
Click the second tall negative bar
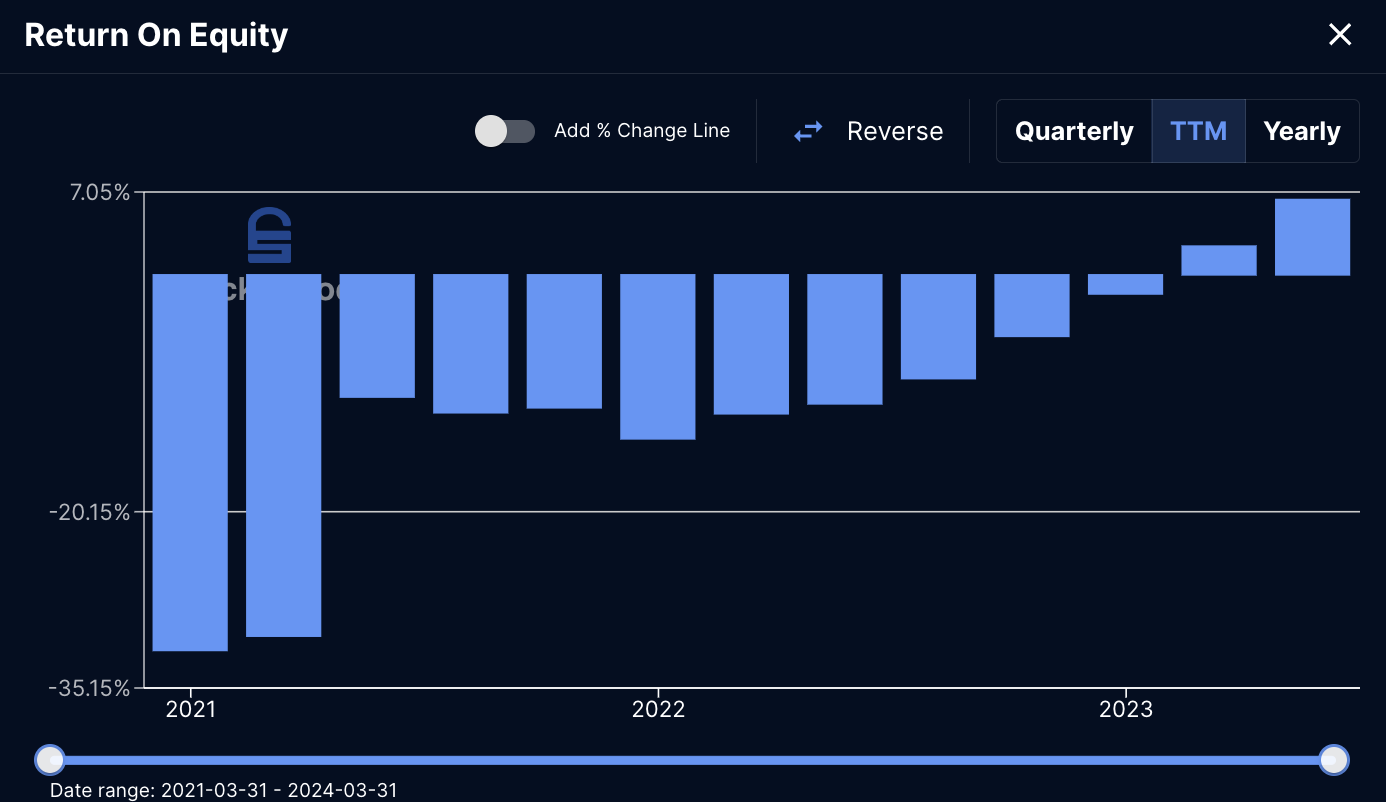click(283, 455)
